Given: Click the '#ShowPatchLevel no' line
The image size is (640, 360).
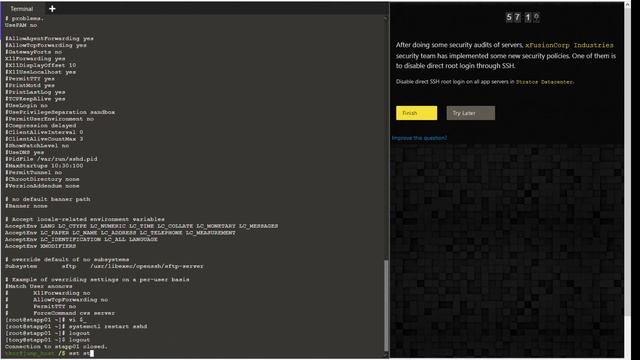Looking at the screenshot, I should (x=37, y=146).
